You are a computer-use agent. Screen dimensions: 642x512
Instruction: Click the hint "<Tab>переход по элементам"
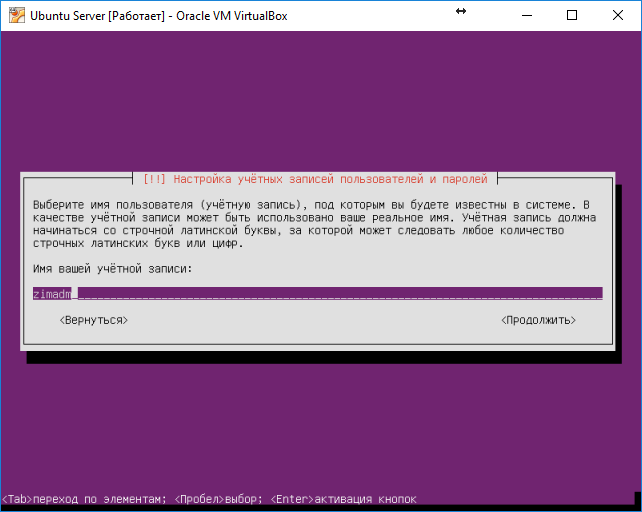83,499
